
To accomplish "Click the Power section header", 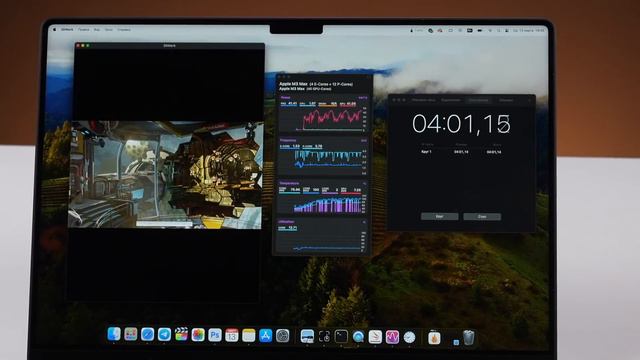I will (286, 98).
